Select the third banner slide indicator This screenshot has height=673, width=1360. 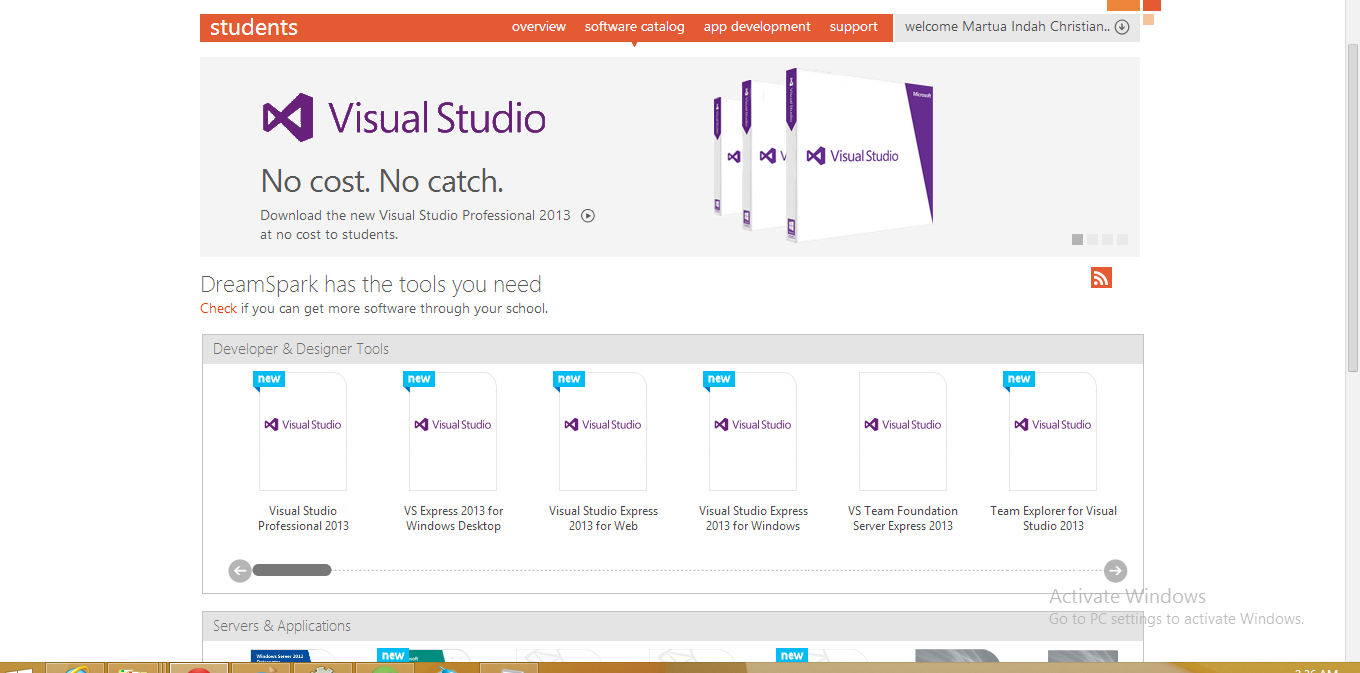pos(1107,240)
